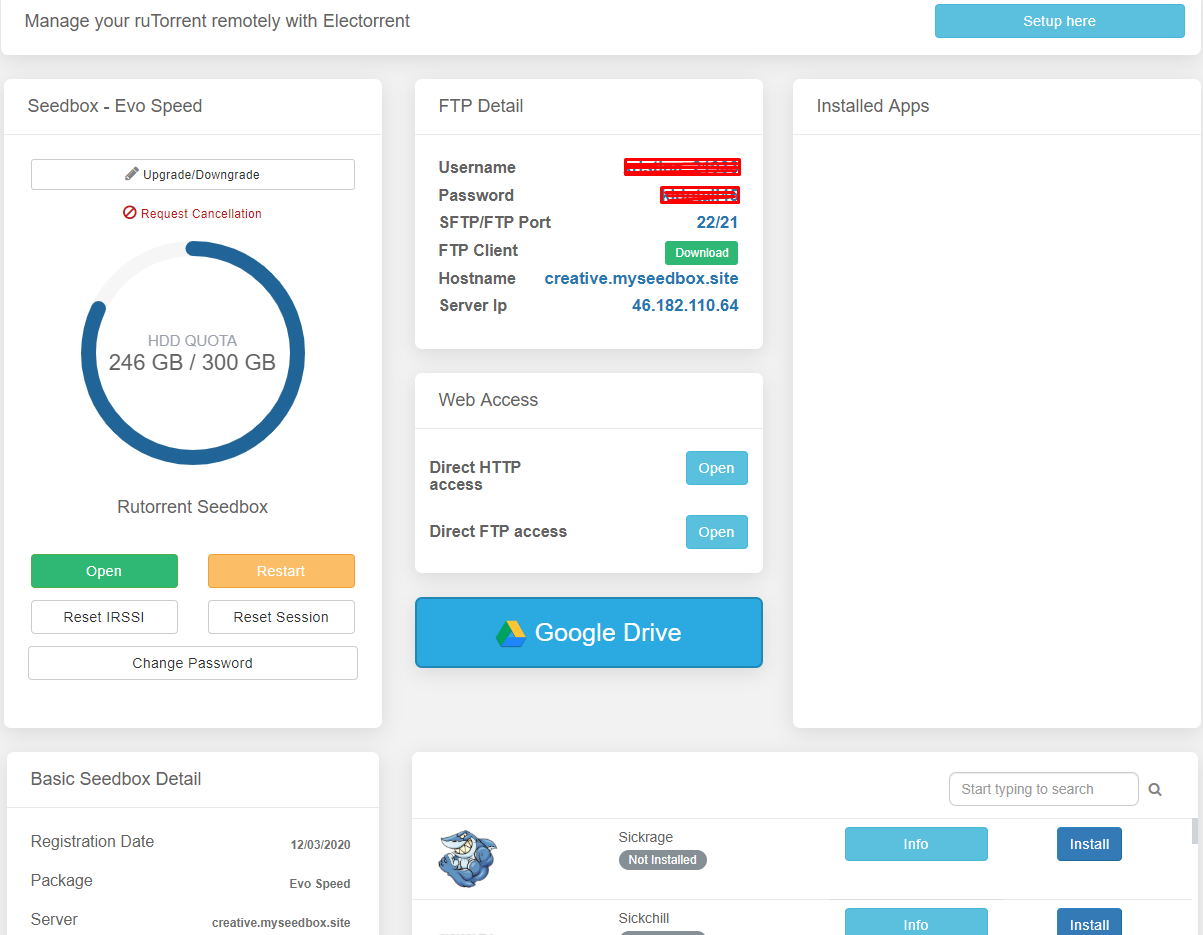View Info for Sickrage
The image size is (1203, 935).
pos(916,844)
